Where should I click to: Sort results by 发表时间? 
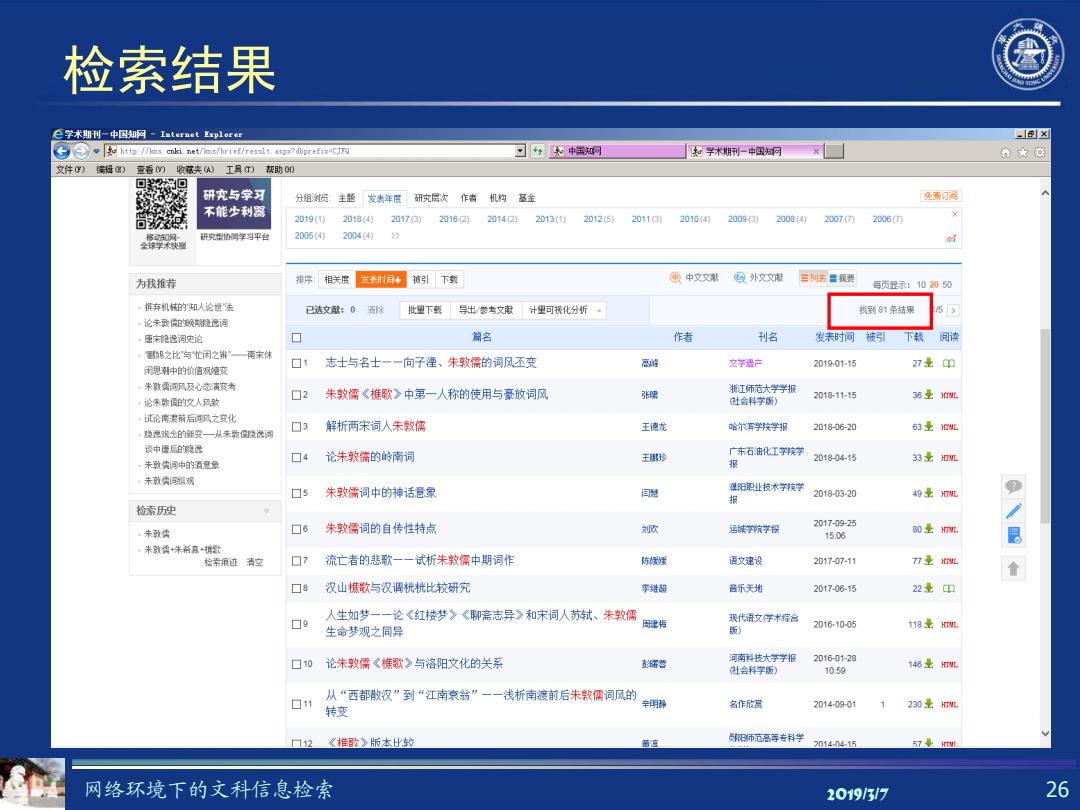click(381, 279)
